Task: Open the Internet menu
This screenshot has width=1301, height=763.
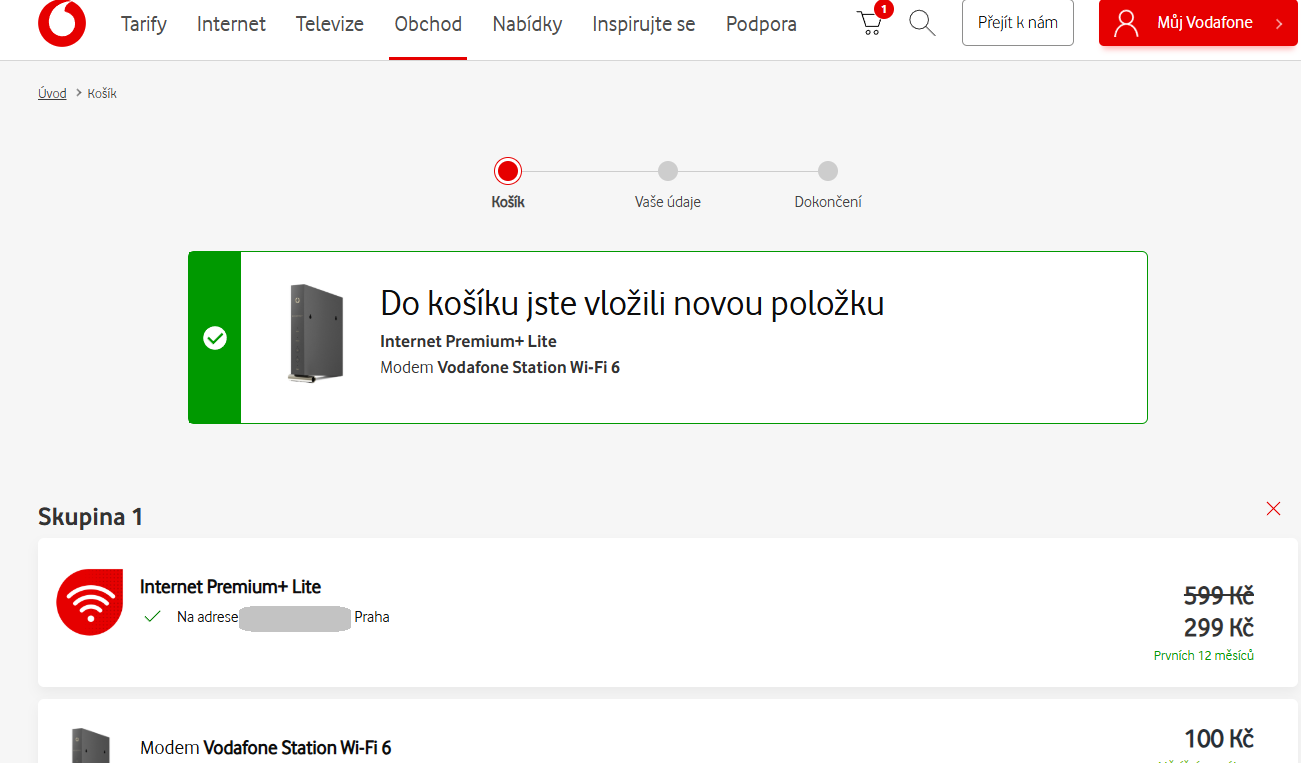Action: point(231,24)
